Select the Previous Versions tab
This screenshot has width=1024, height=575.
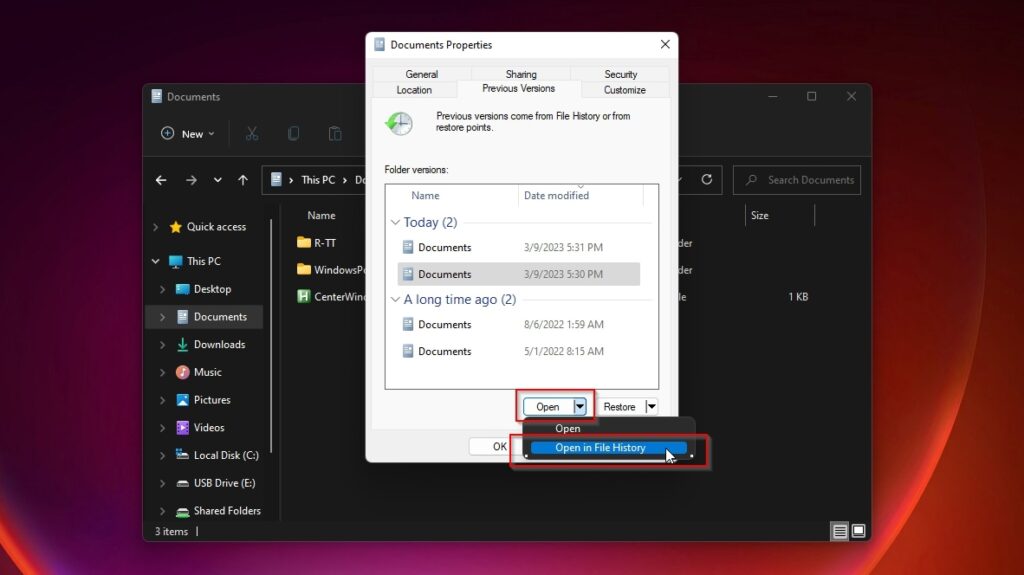(x=519, y=89)
